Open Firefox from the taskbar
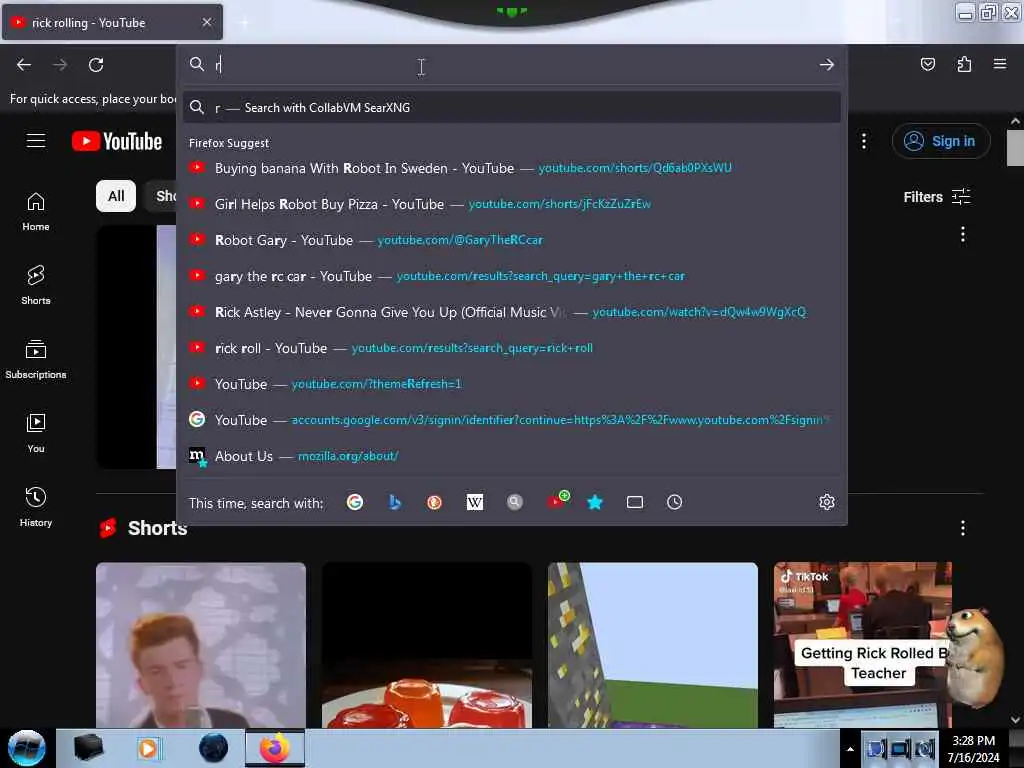The width and height of the screenshot is (1024, 768). (x=275, y=748)
